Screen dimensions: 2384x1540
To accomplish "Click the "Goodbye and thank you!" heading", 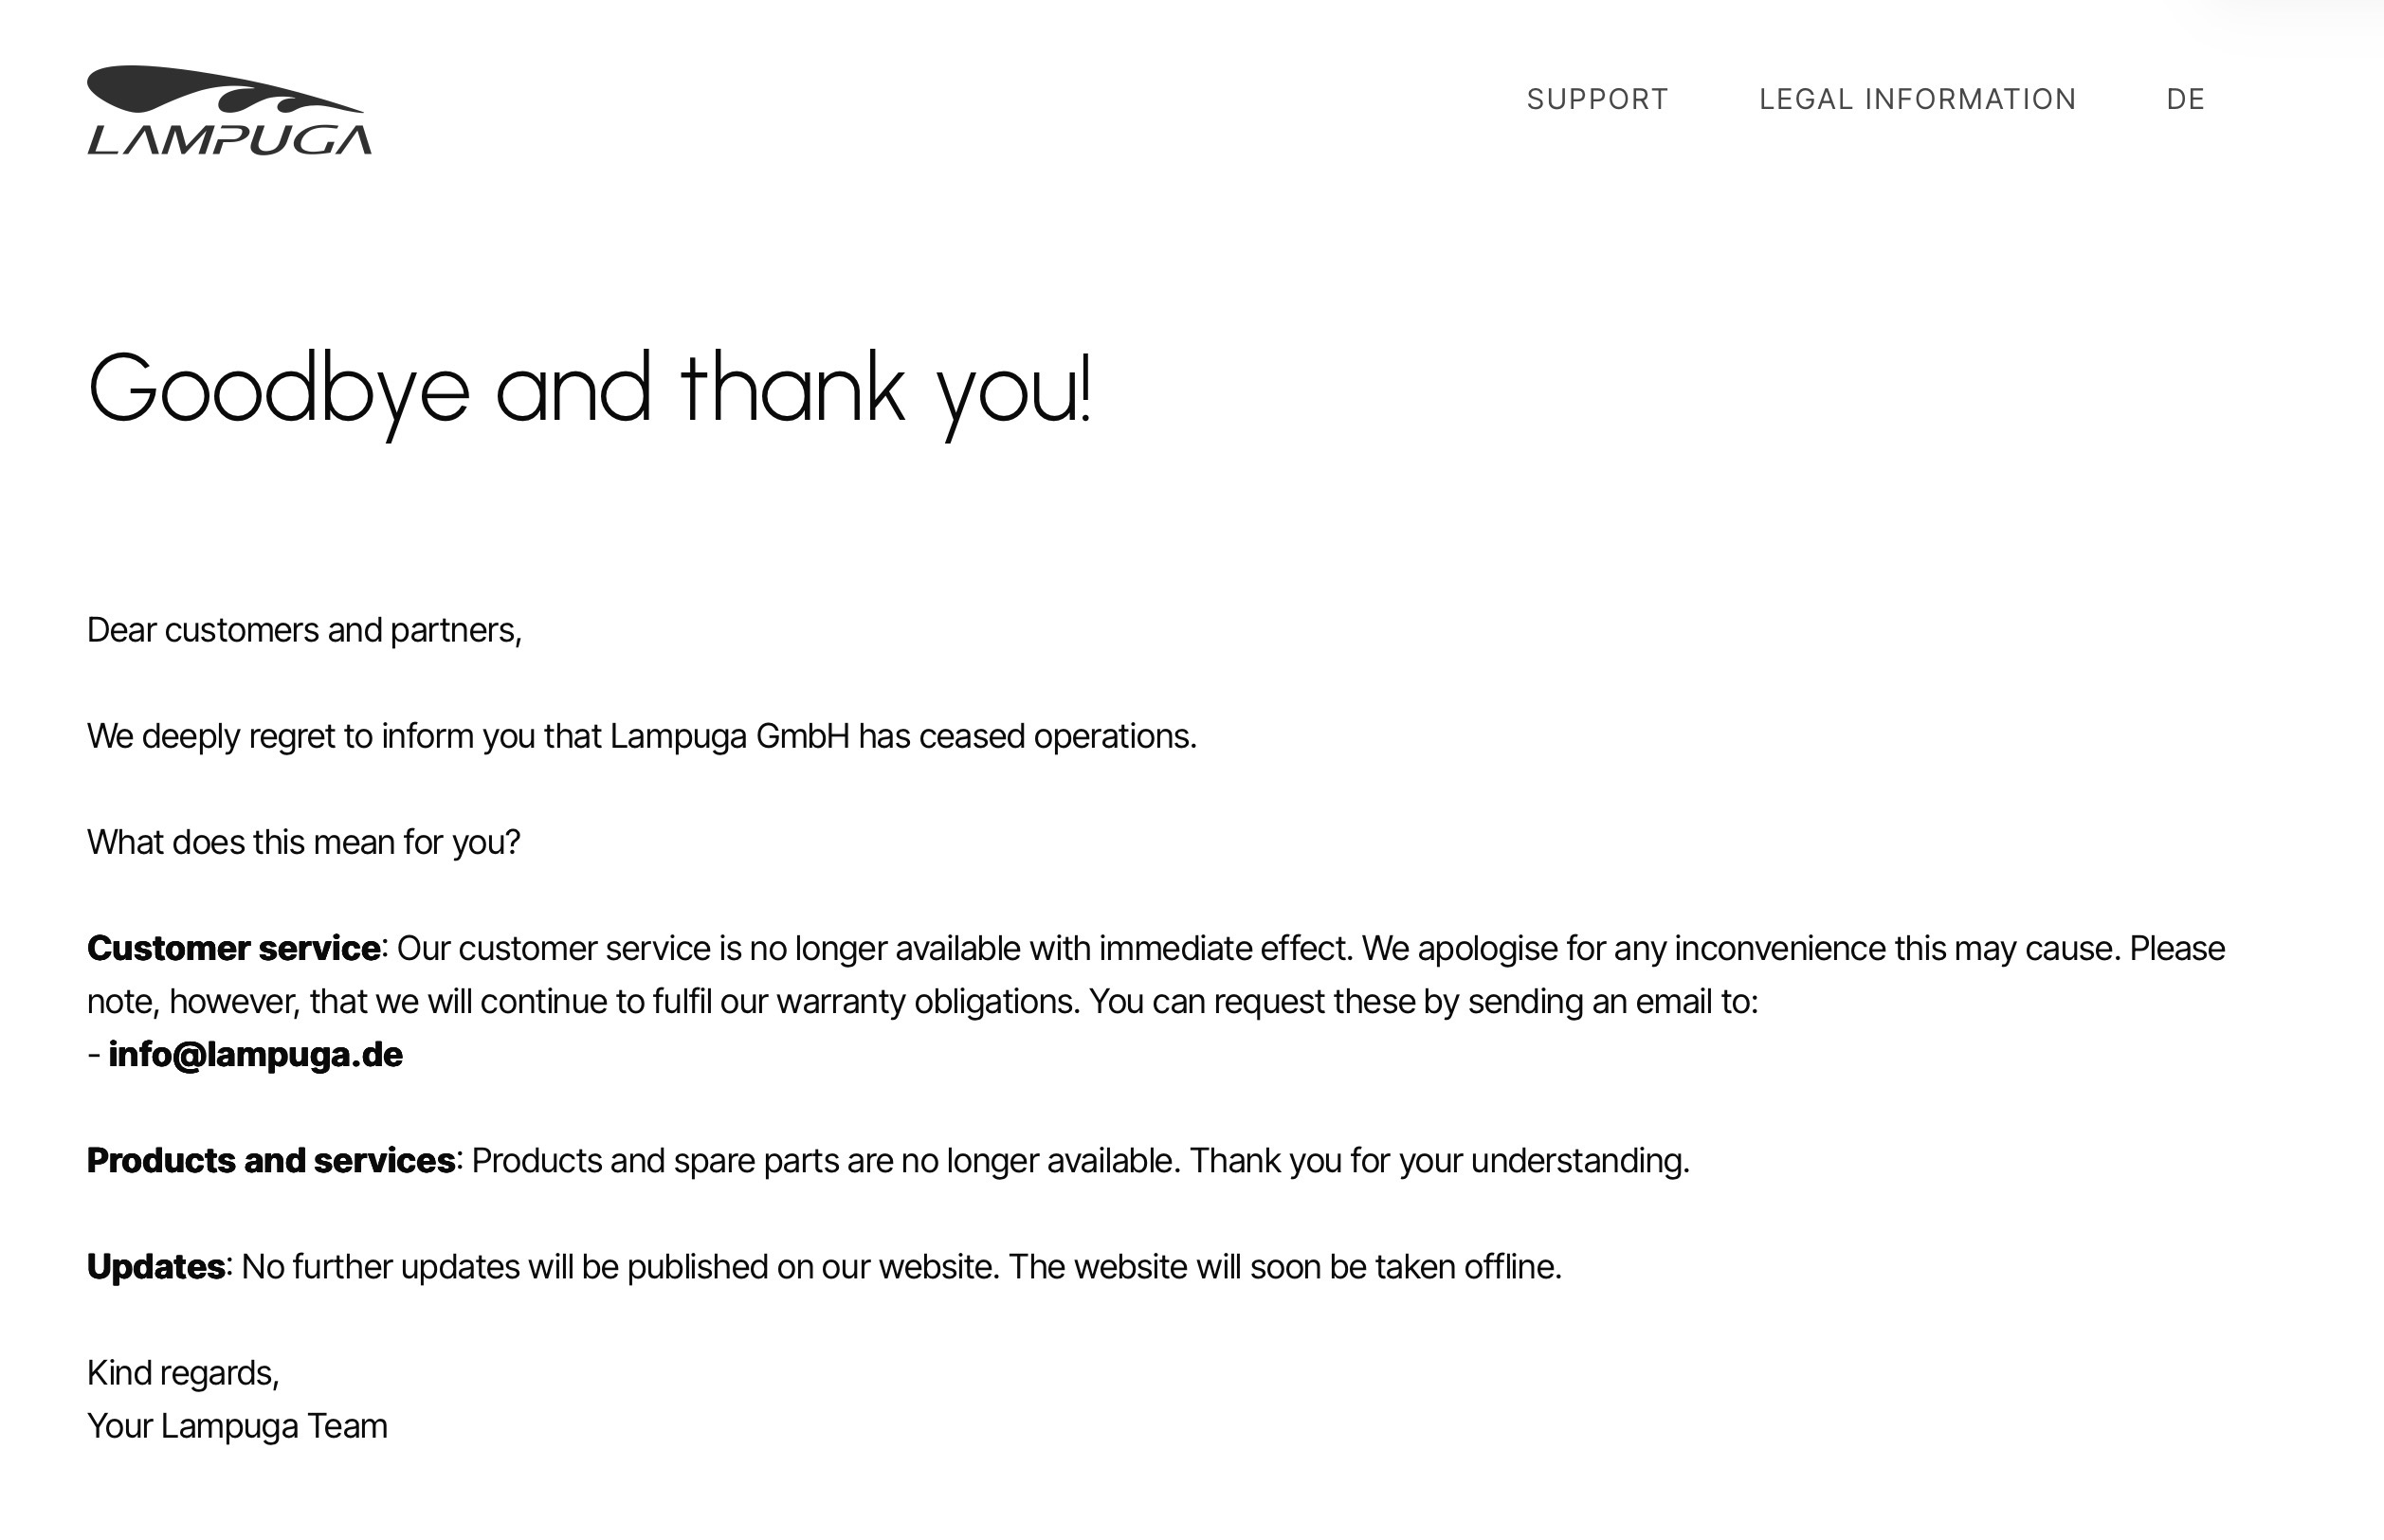I will tap(590, 390).
